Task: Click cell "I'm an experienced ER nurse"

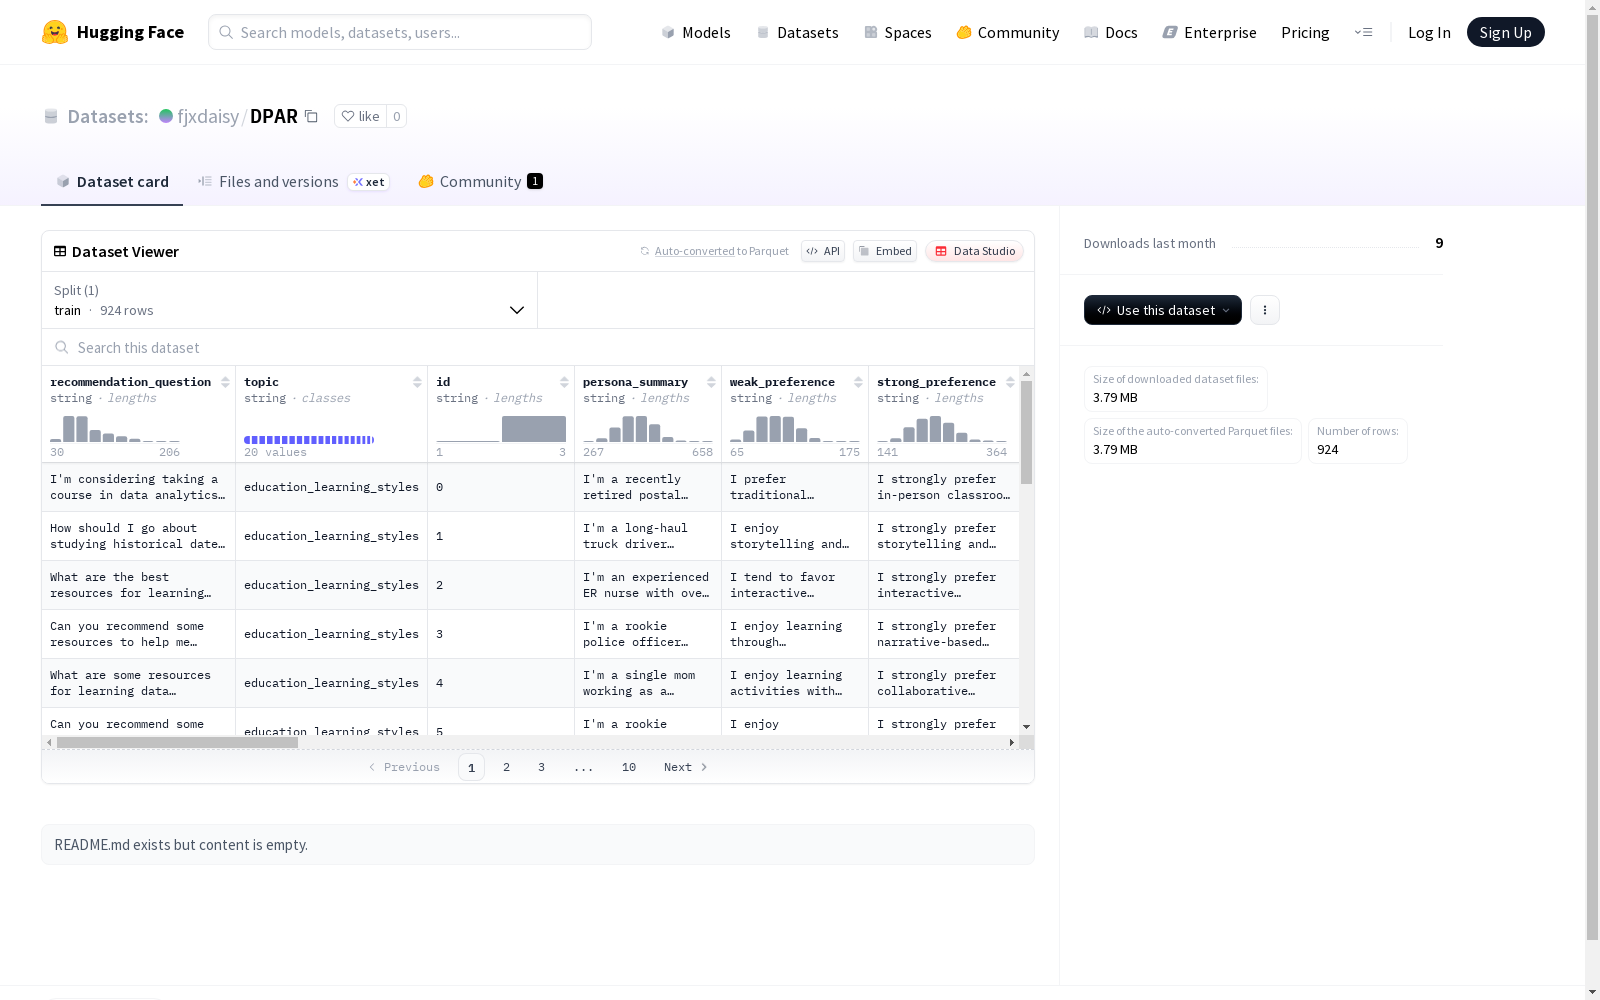Action: (648, 585)
